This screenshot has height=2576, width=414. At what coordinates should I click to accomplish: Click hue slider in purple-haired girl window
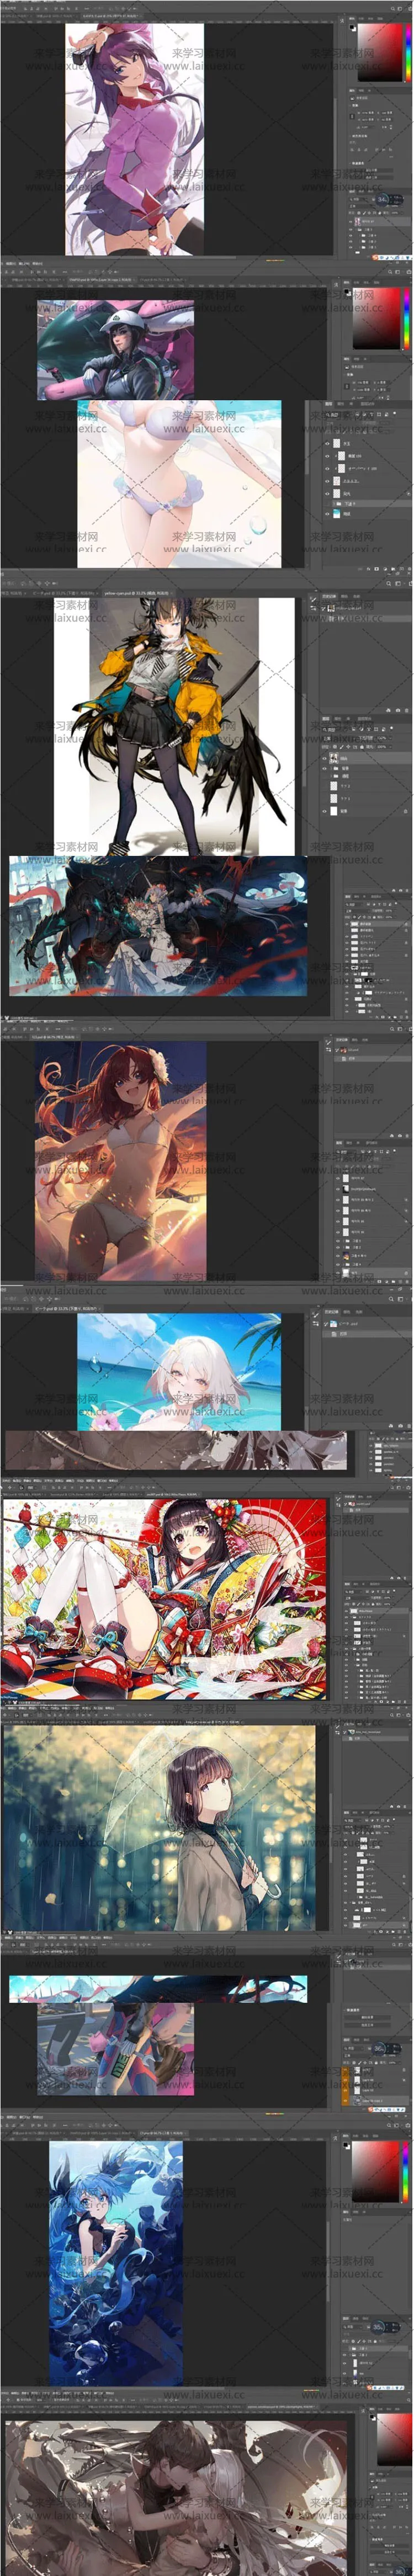click(x=409, y=53)
